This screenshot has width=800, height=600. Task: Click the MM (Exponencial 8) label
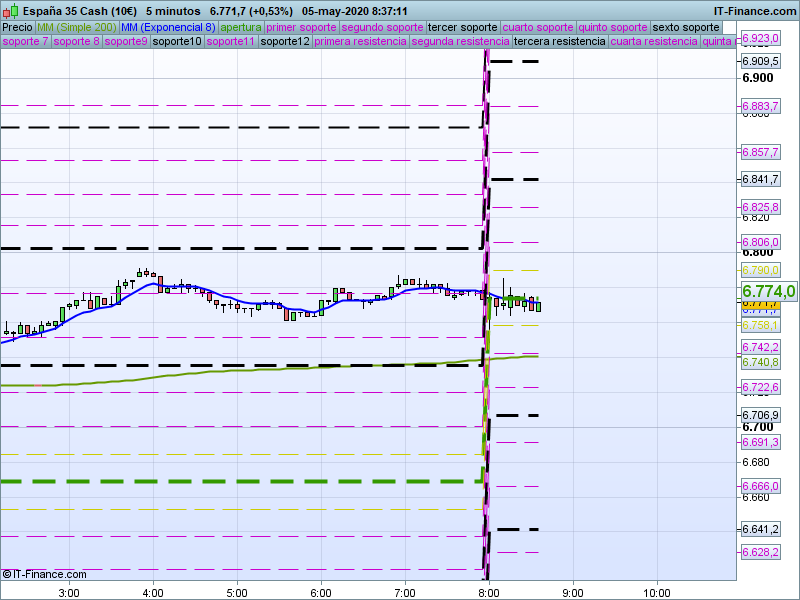(168, 28)
